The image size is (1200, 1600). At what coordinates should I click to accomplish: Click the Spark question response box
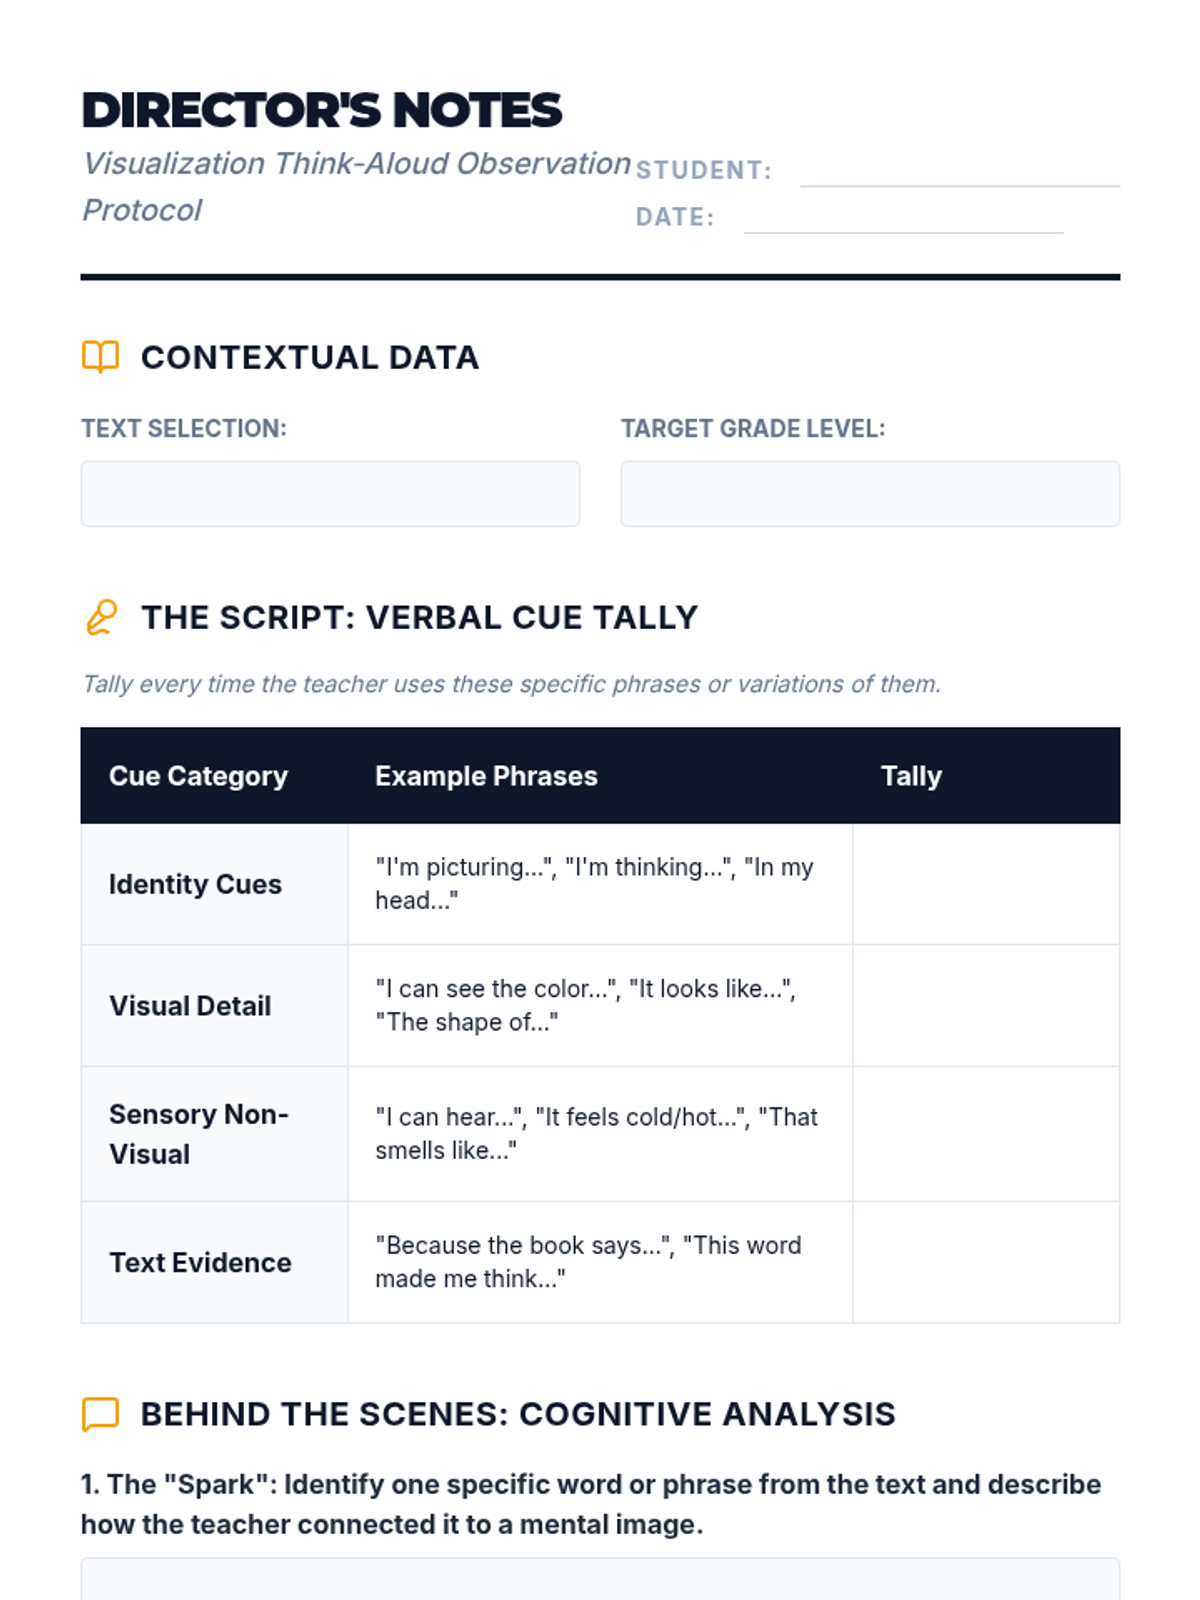pyautogui.click(x=600, y=1580)
